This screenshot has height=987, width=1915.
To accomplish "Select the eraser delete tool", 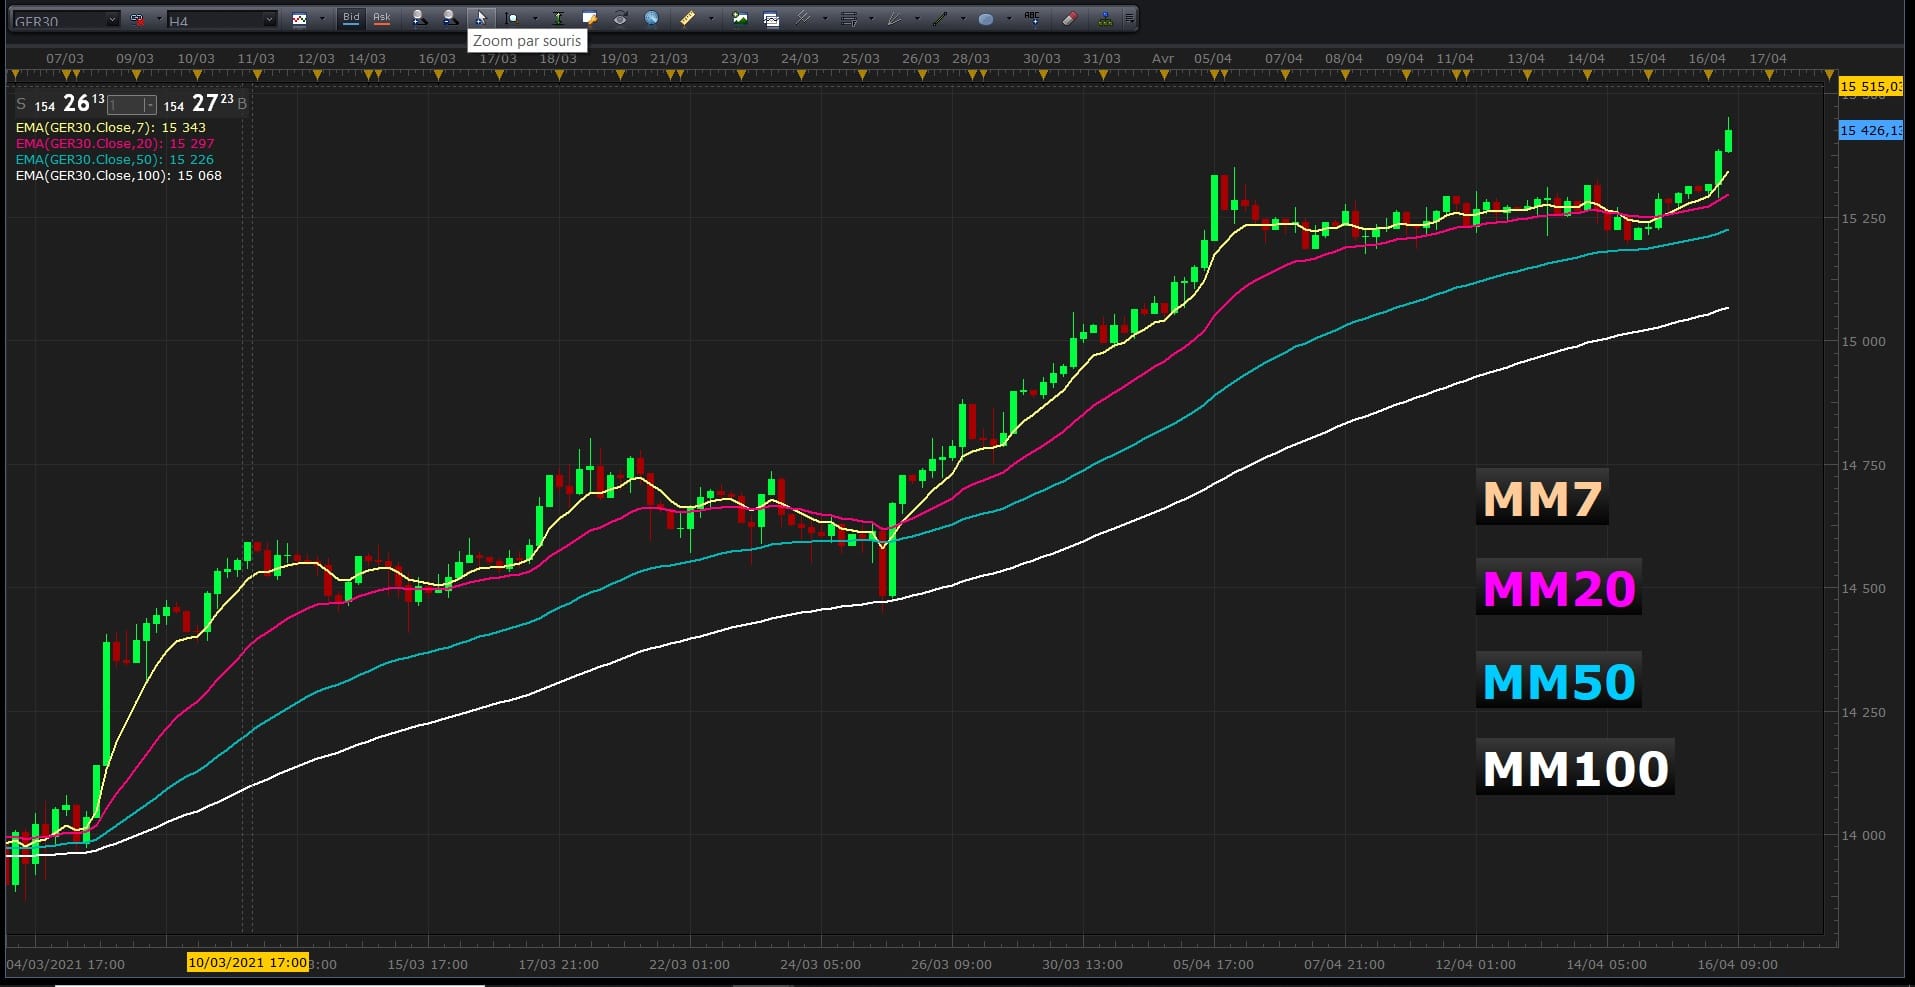I will (1070, 19).
